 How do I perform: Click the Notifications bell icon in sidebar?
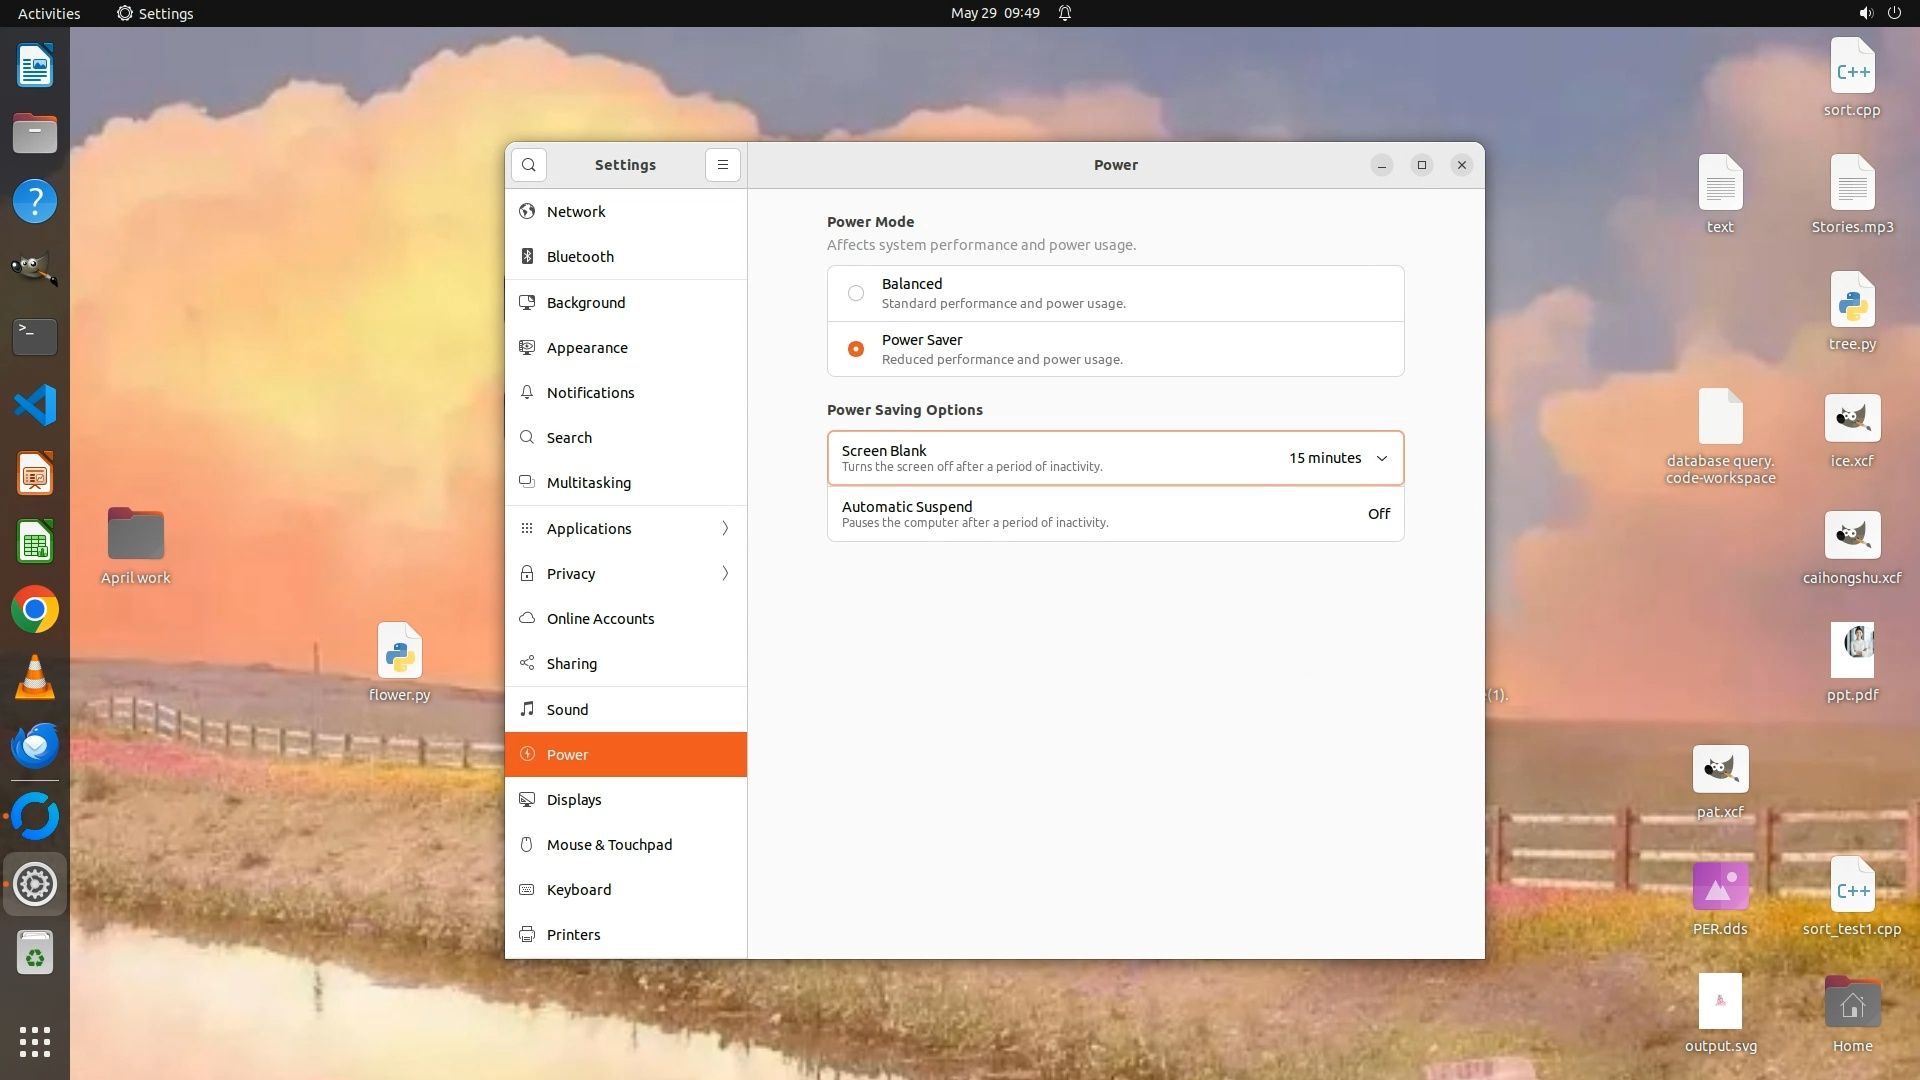pyautogui.click(x=527, y=393)
